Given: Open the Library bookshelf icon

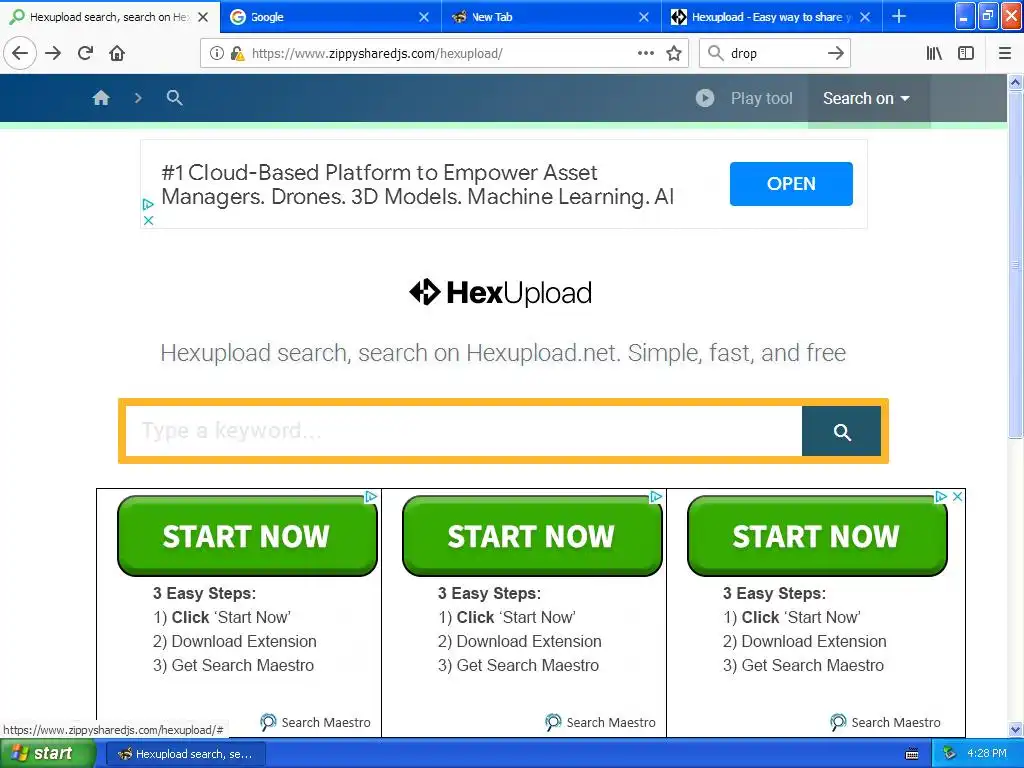Looking at the screenshot, I should (934, 54).
